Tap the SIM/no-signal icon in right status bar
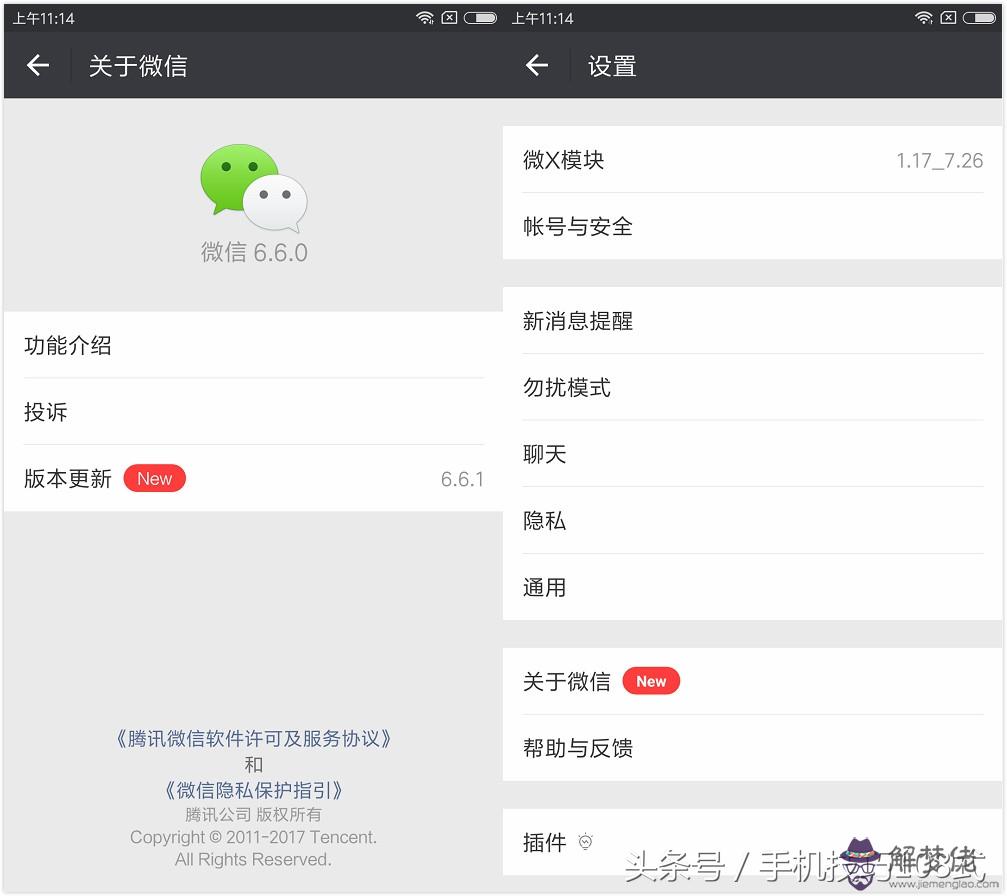The image size is (1007, 896). tap(949, 17)
